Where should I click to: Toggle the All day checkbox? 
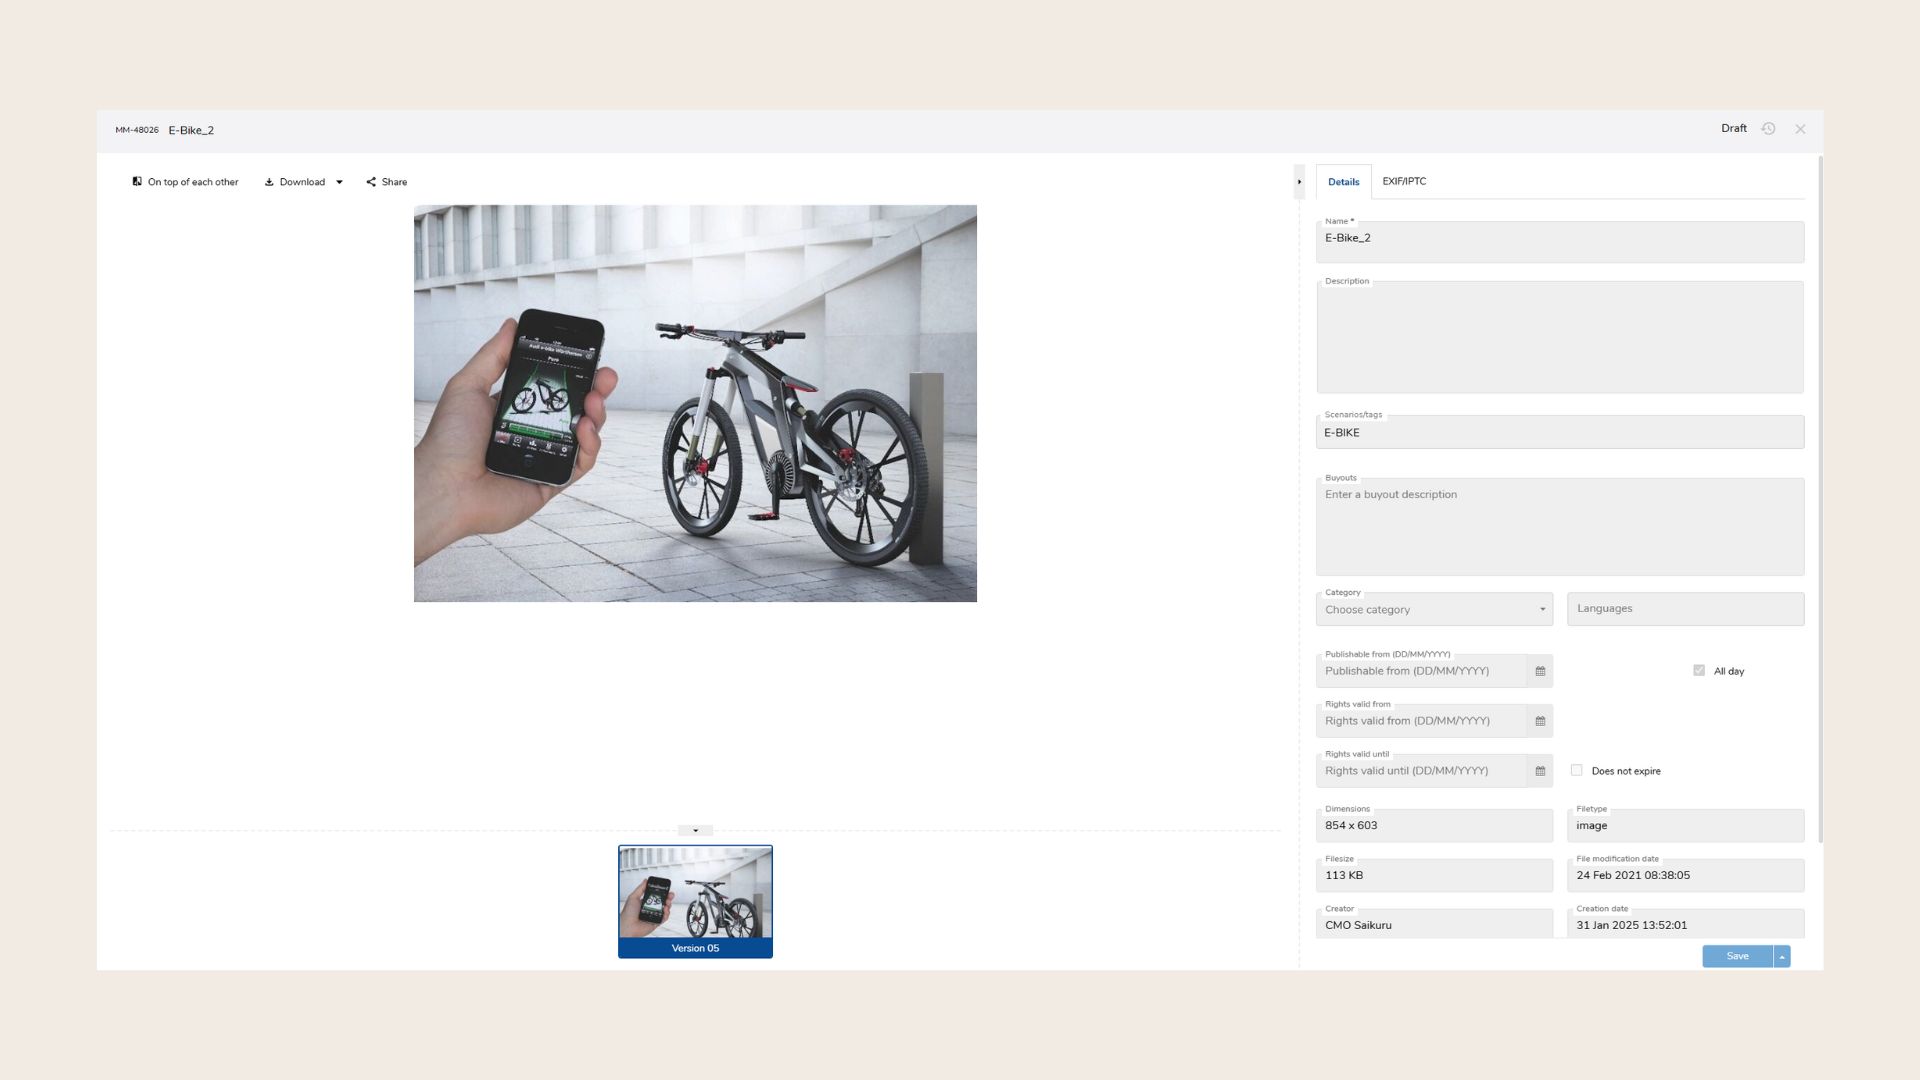coord(1699,670)
